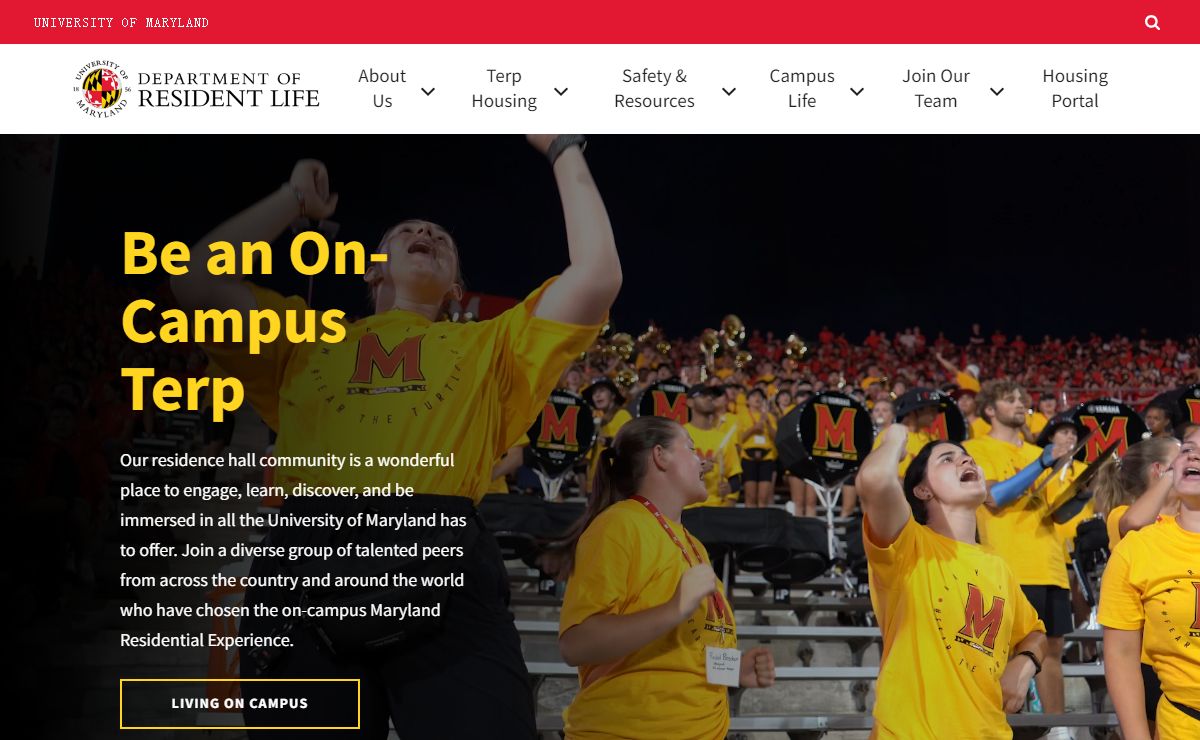
Task: Click the Department of Resident Life wordmark
Action: (x=228, y=89)
